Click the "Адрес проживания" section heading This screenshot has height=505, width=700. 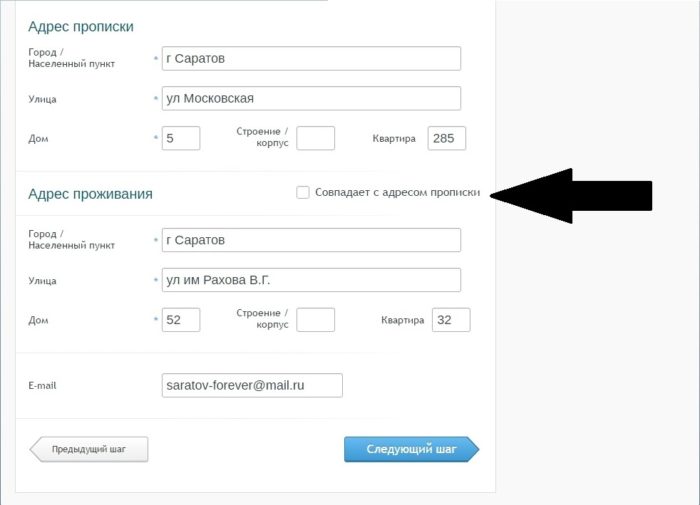pyautogui.click(x=90, y=193)
